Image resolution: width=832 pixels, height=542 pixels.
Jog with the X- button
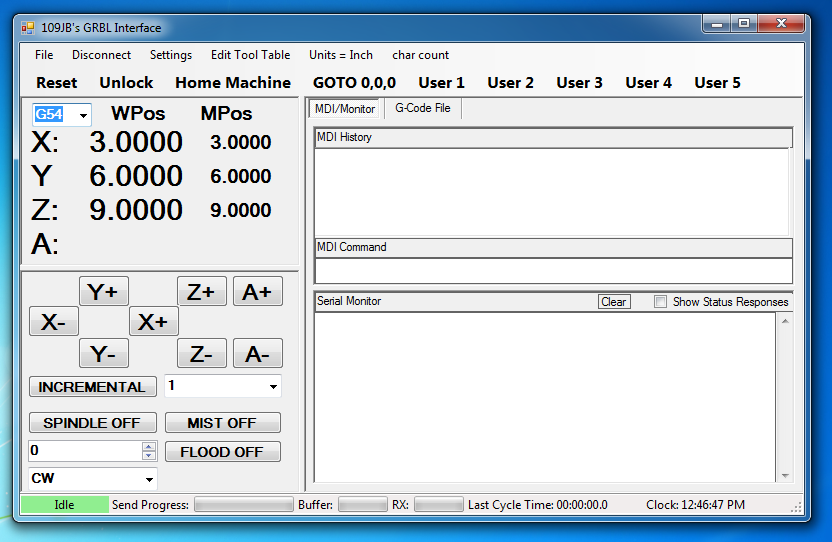click(x=54, y=322)
